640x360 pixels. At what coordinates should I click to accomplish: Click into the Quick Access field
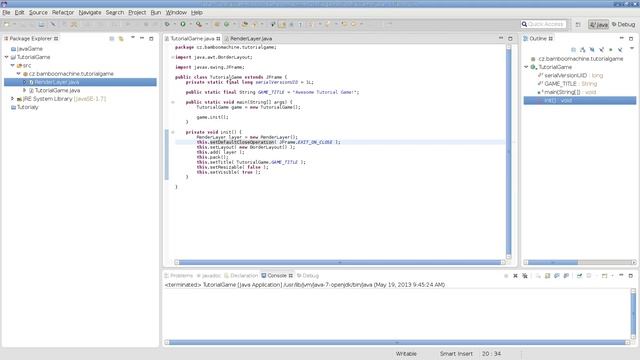[x=544, y=24]
